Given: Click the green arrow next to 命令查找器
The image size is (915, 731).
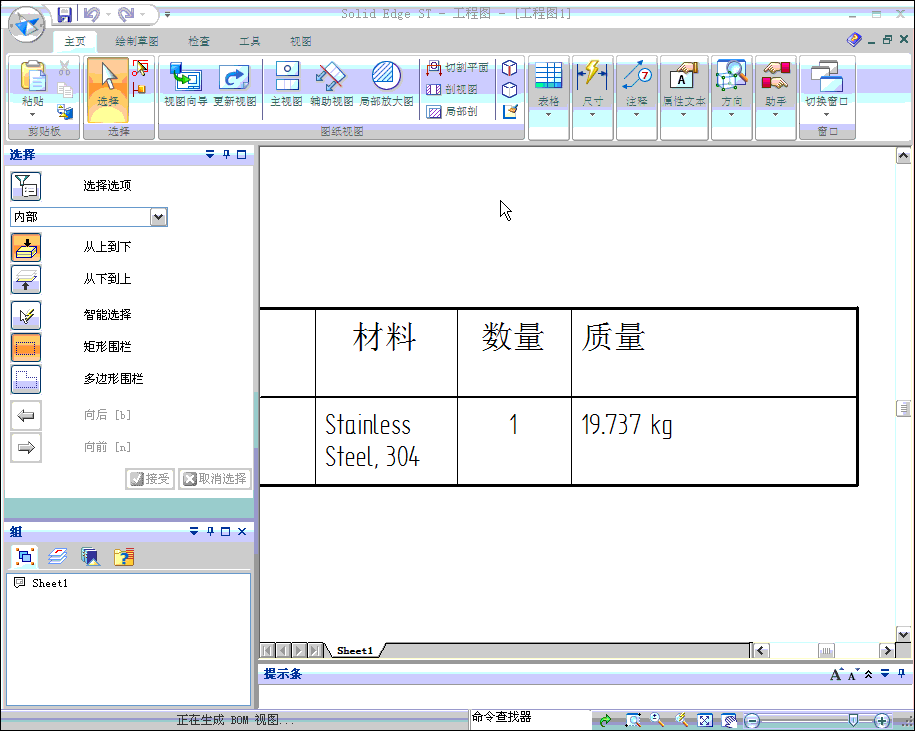Looking at the screenshot, I should point(605,720).
